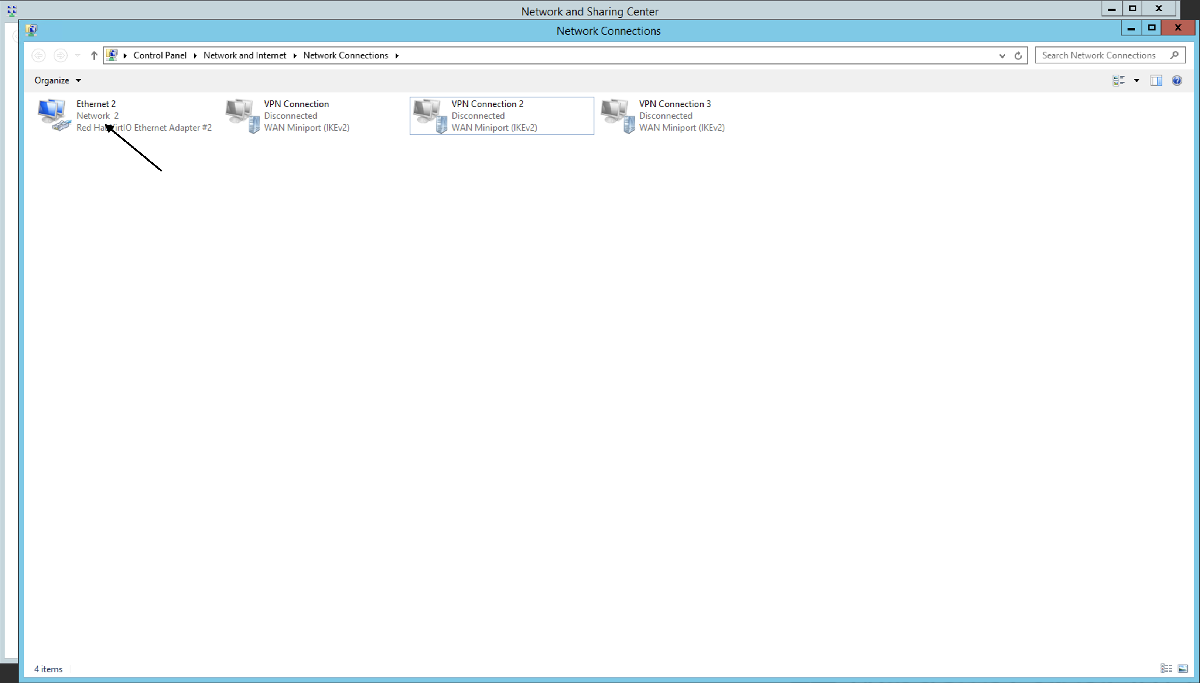Open Network and Internet from breadcrumb
Viewport: 1200px width, 683px height.
(244, 55)
